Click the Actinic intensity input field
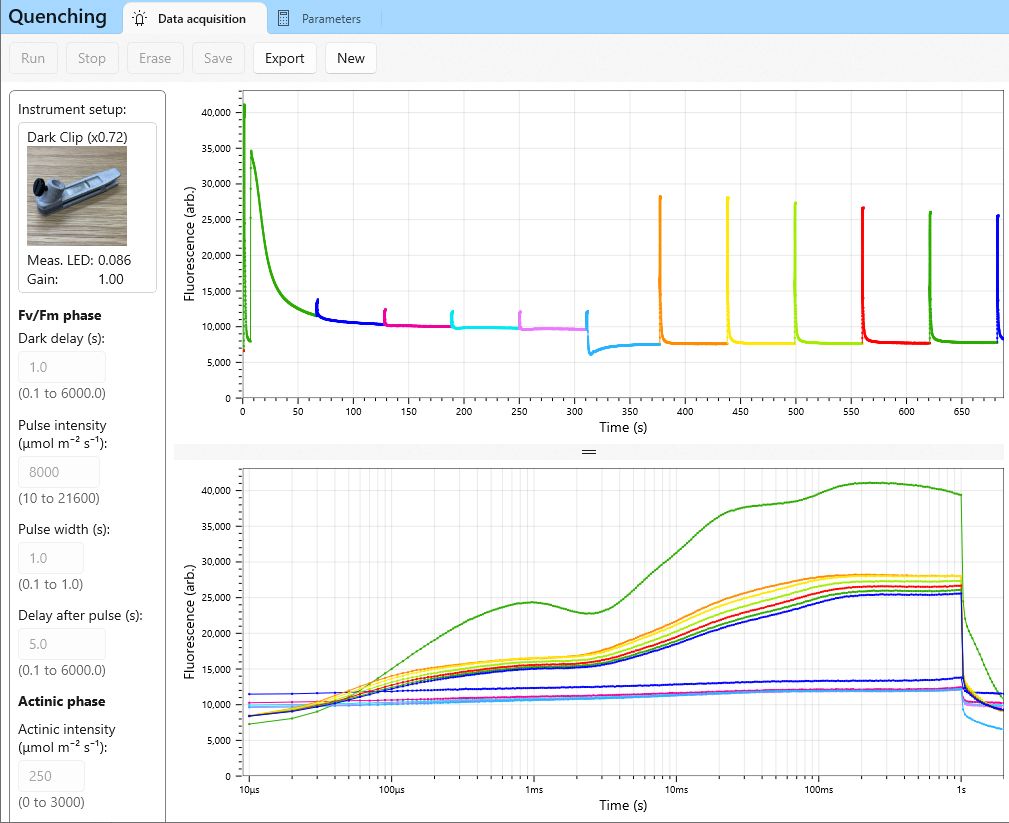1009x823 pixels. point(51,776)
